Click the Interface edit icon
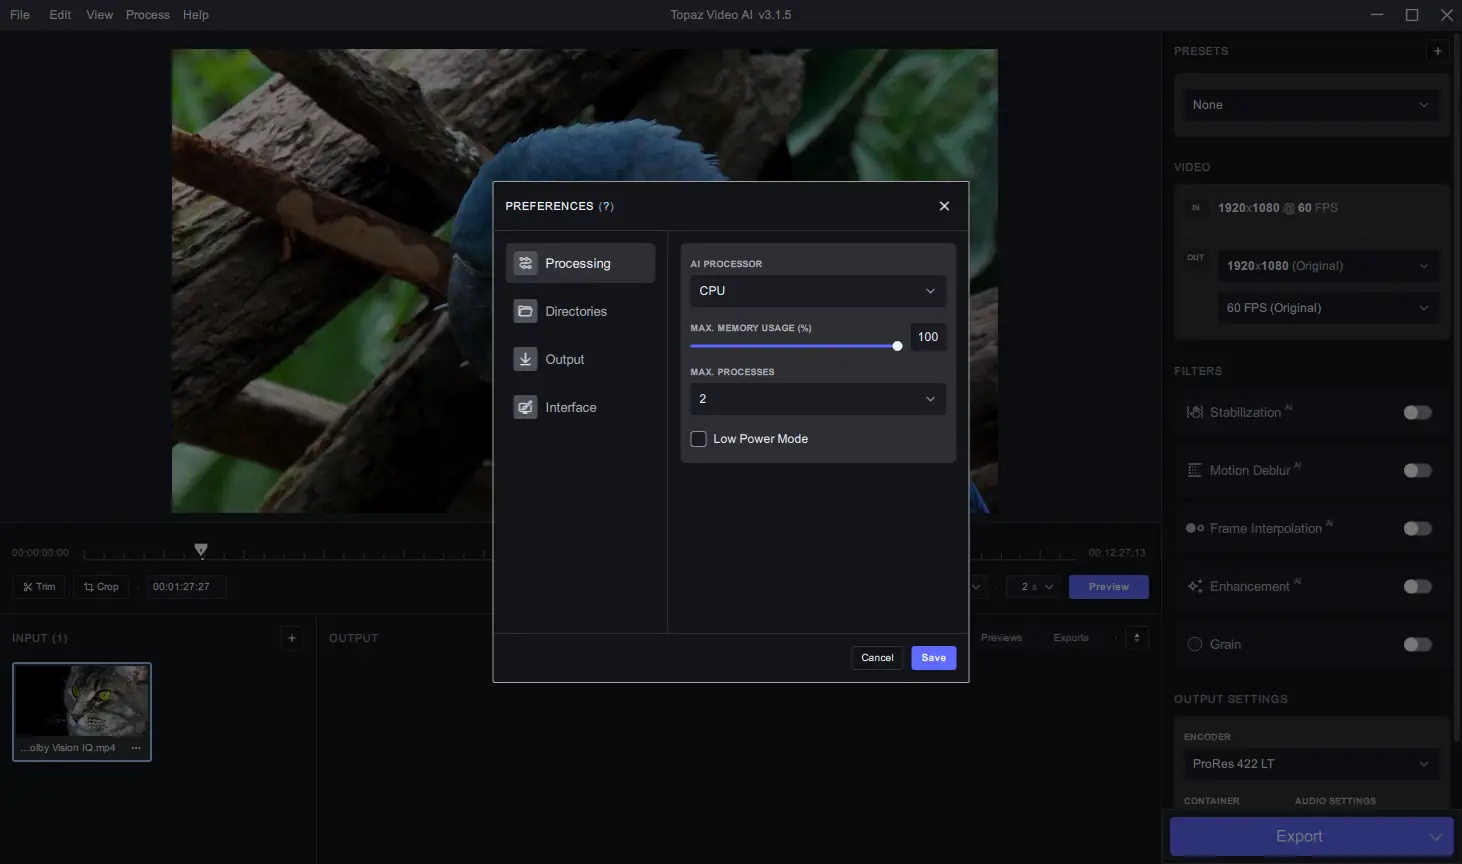 pos(525,407)
